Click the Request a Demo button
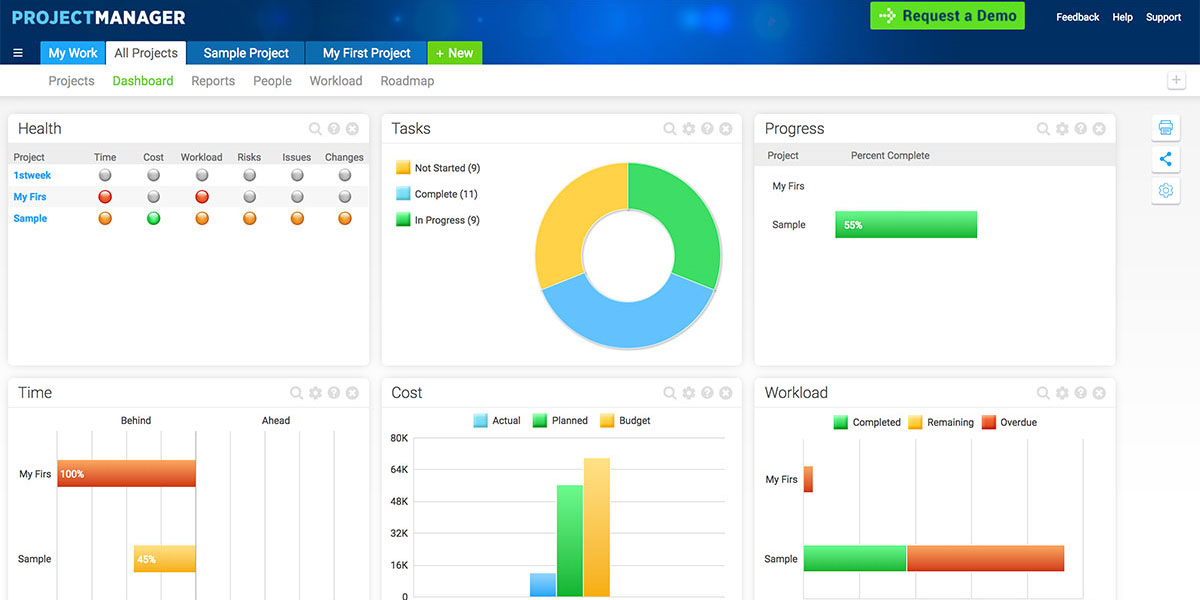 tap(946, 16)
